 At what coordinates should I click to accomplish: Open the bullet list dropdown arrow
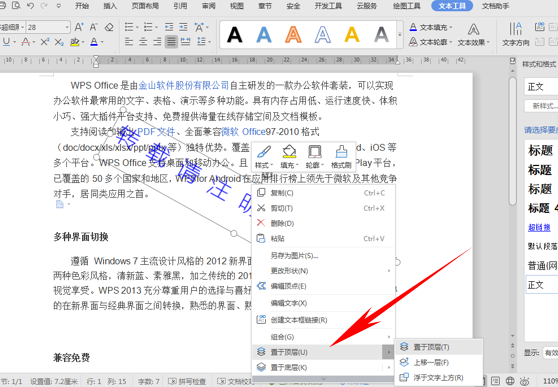coord(137,27)
